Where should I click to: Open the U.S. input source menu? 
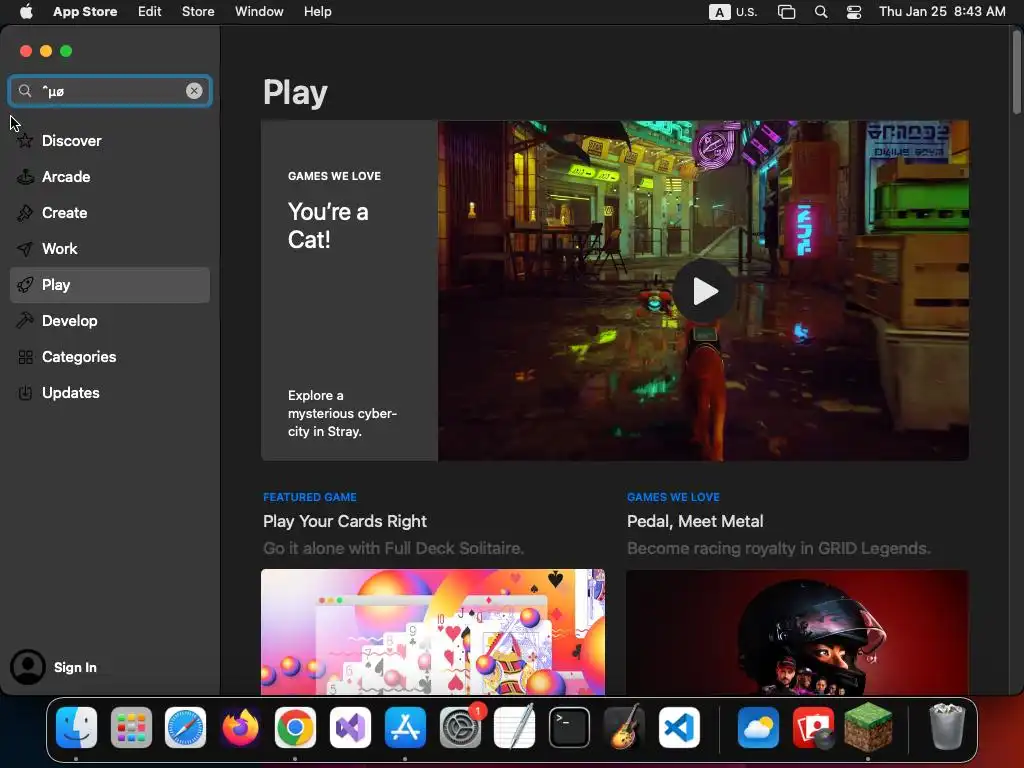pyautogui.click(x=733, y=12)
